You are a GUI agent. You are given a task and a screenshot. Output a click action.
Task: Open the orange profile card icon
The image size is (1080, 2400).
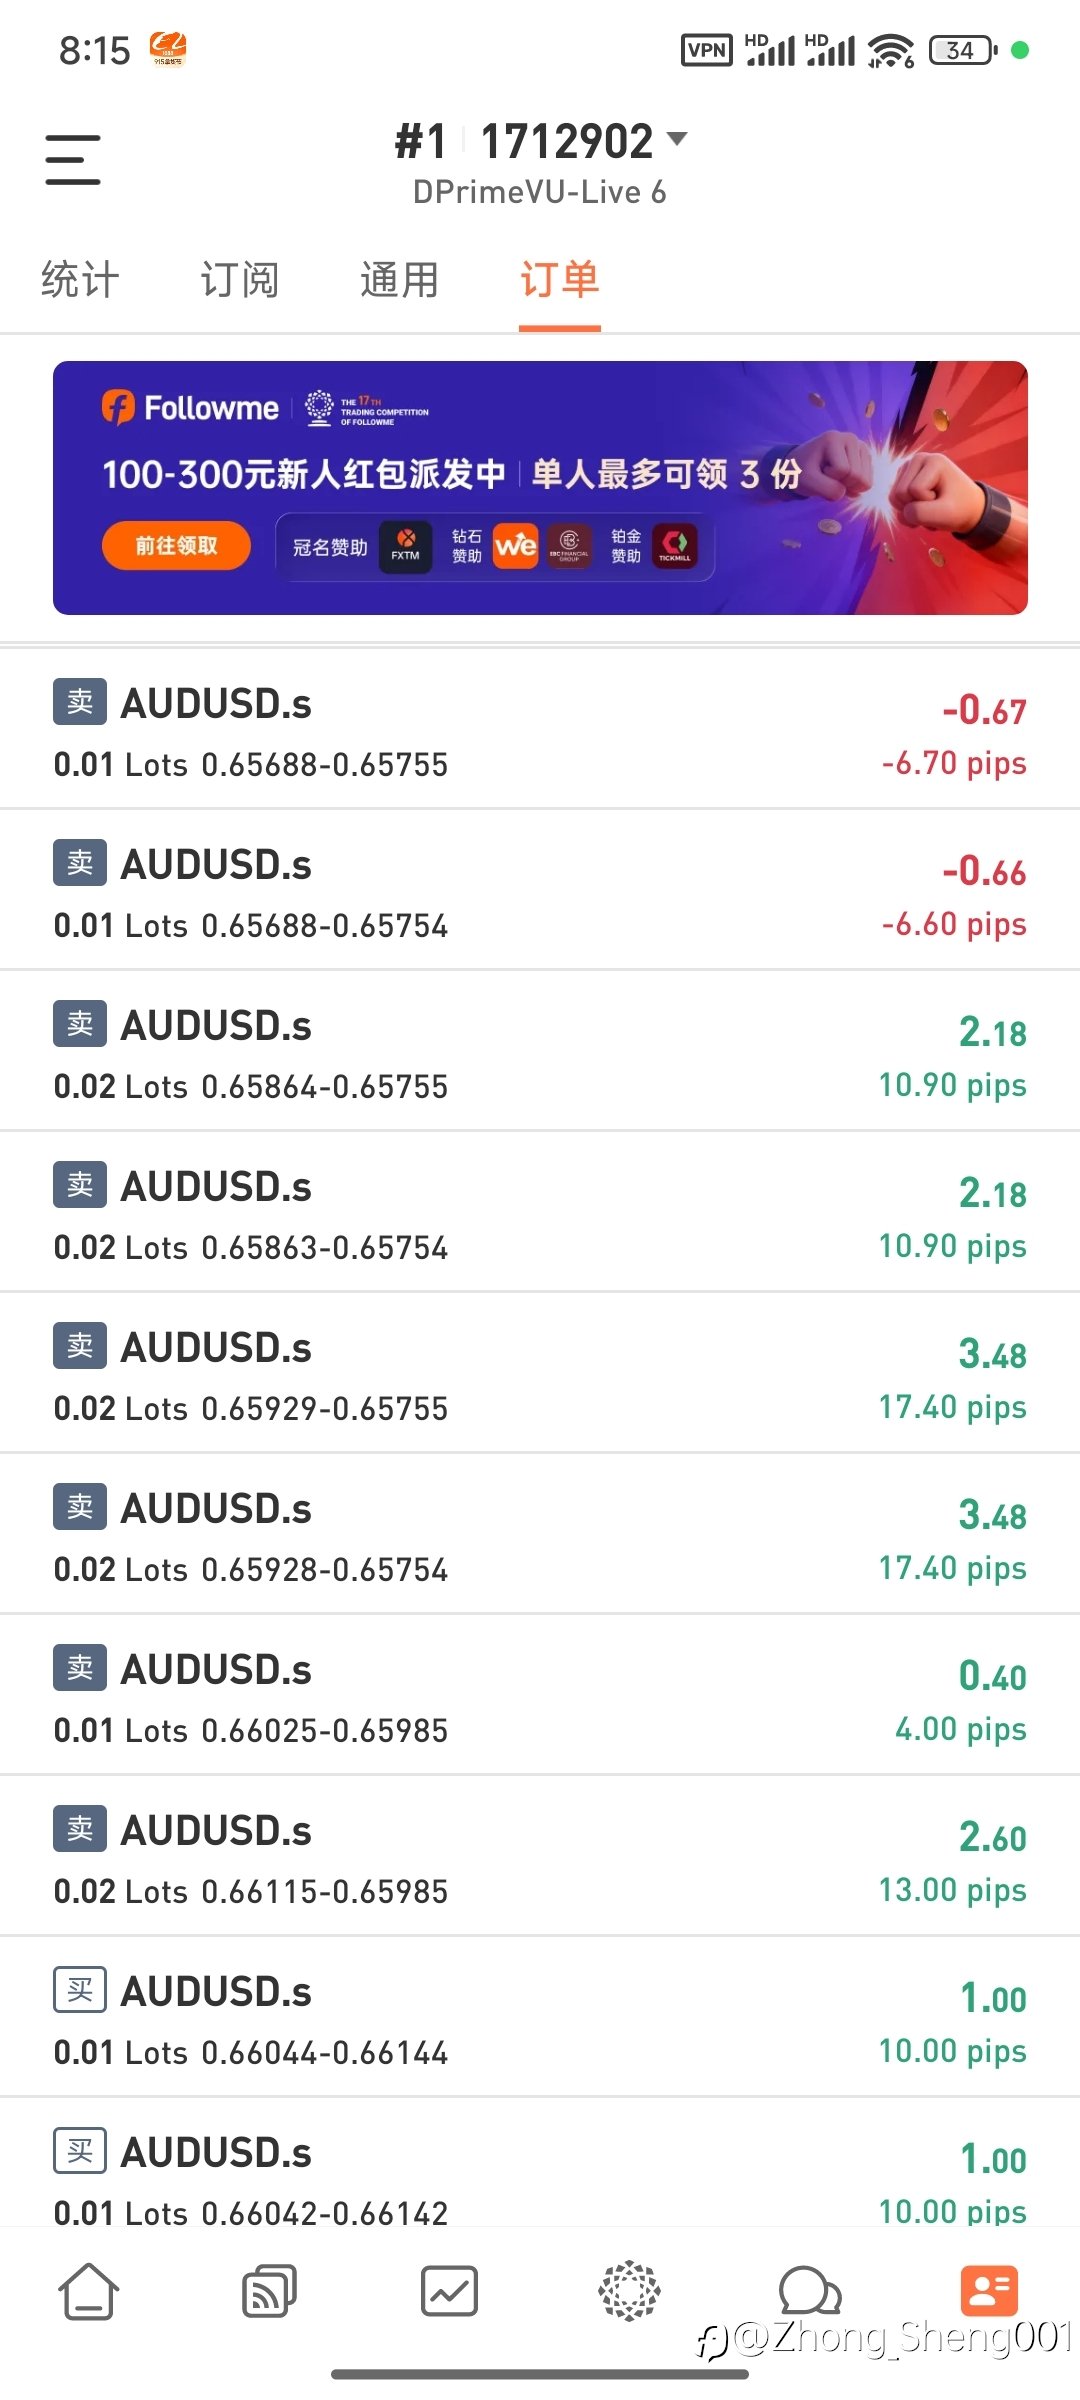coord(989,2291)
